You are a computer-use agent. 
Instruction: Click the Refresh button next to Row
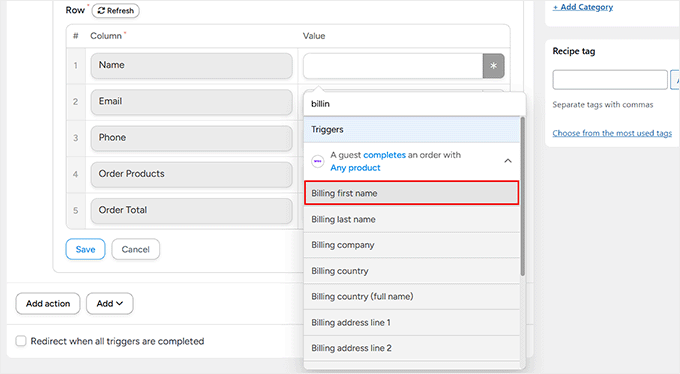115,11
